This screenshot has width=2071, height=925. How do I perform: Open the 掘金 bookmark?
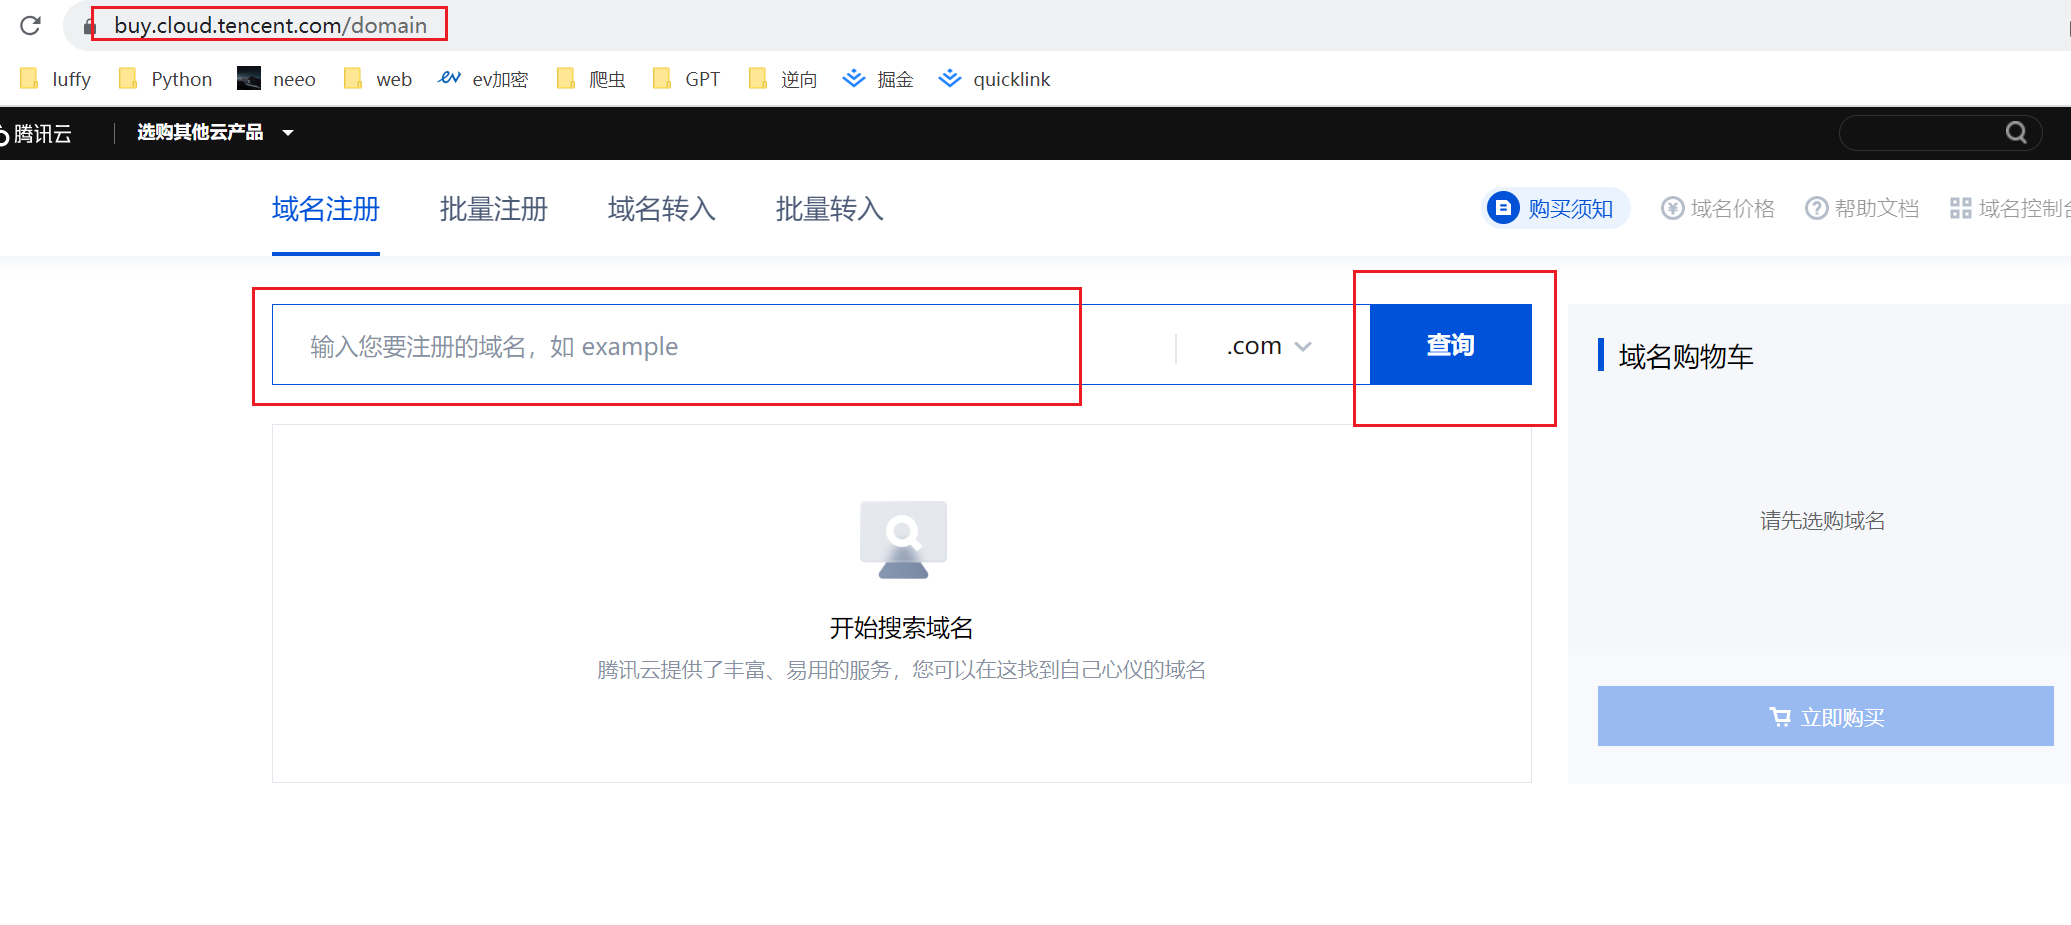(878, 79)
